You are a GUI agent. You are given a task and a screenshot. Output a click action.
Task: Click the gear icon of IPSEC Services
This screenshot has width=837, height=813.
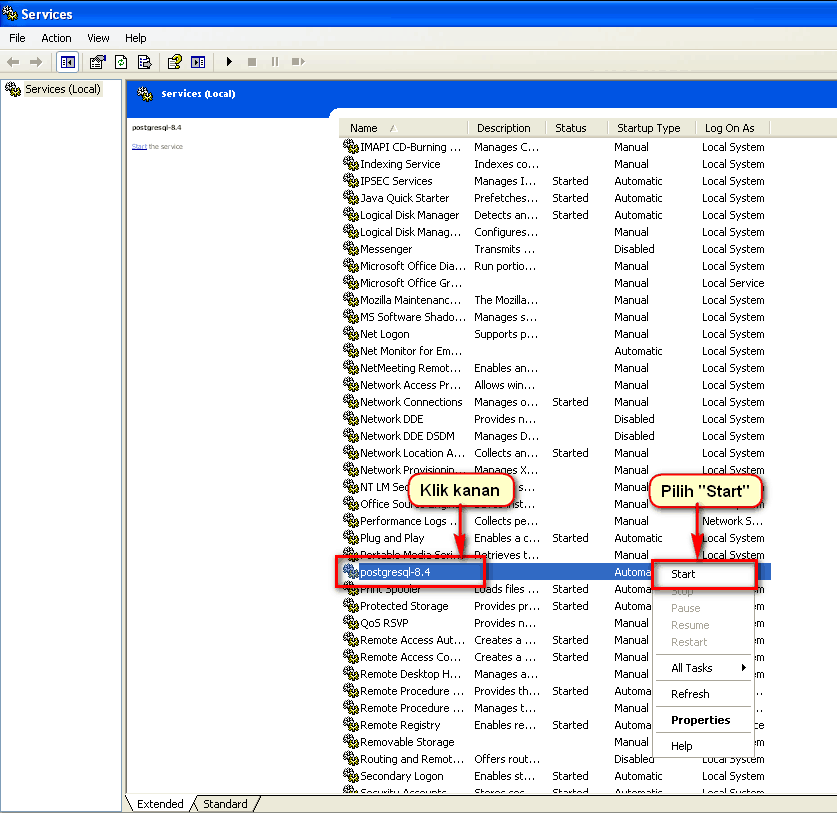[350, 180]
